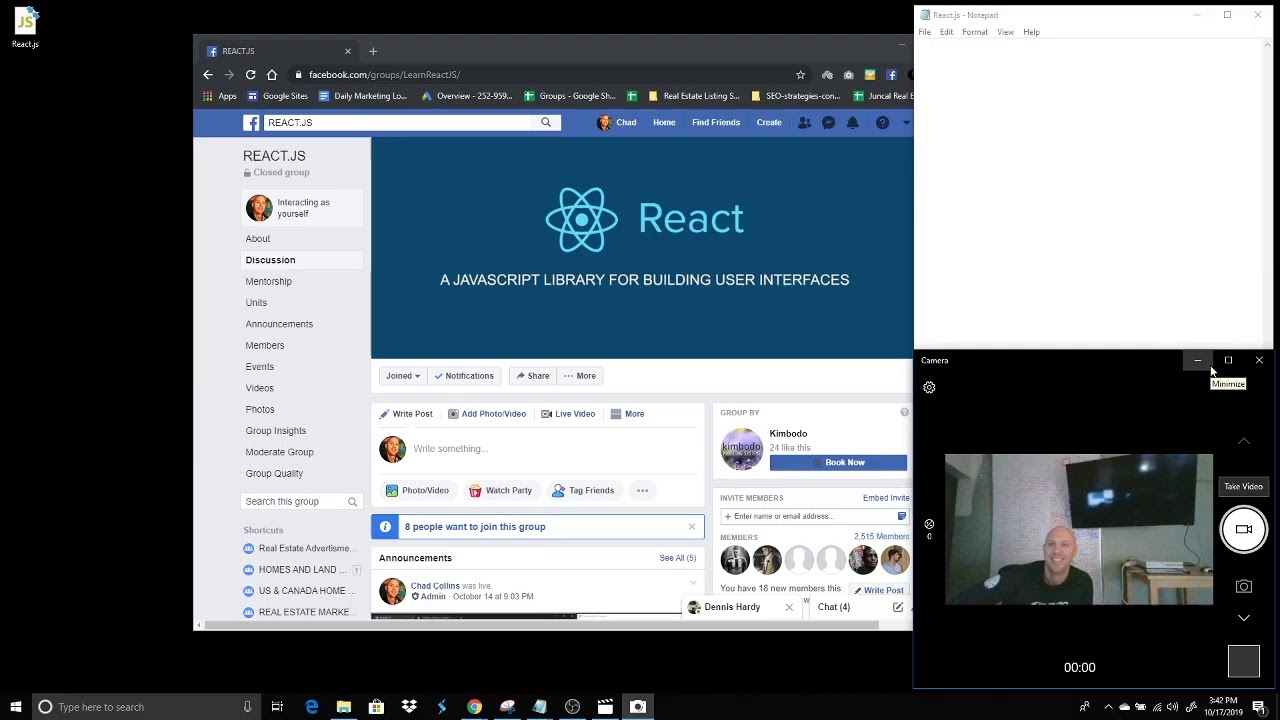Open the About section of the group
Viewport: 1280px width, 720px height.
coord(257,239)
